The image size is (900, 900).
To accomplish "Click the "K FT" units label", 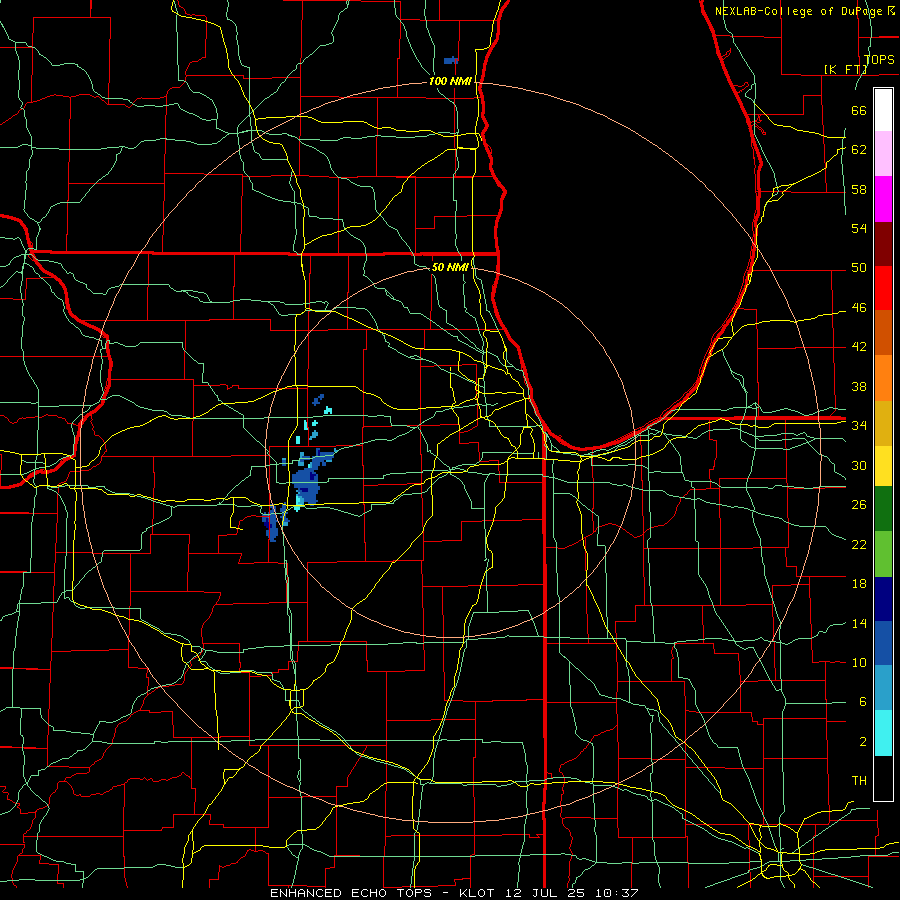I will [846, 69].
